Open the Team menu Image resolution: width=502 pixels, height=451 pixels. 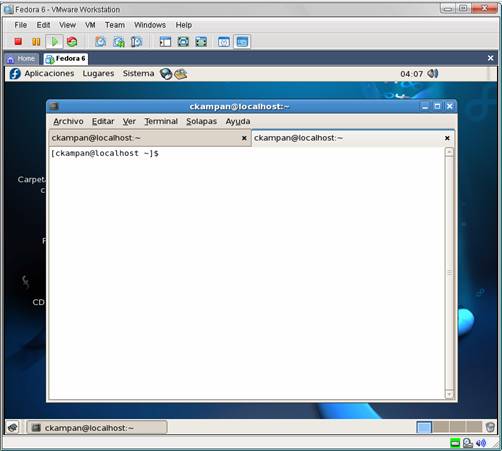pyautogui.click(x=115, y=25)
